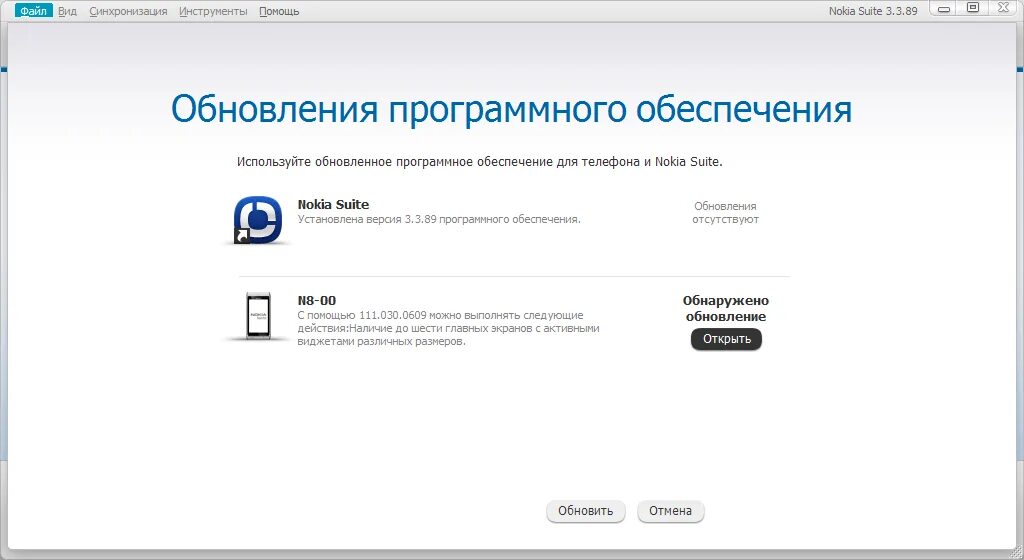
Task: Click the 'Обновления отсутствуют' status text
Action: [726, 213]
